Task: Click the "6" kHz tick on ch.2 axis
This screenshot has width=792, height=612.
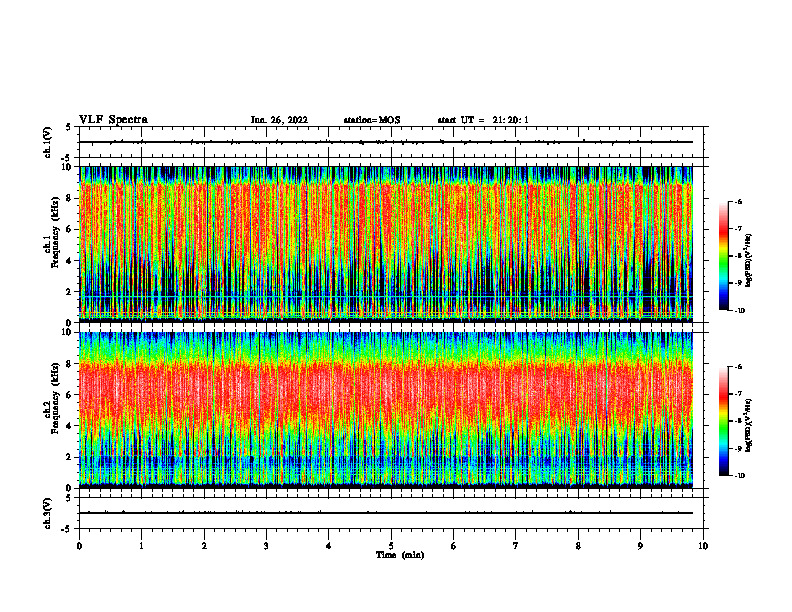Action: click(69, 395)
